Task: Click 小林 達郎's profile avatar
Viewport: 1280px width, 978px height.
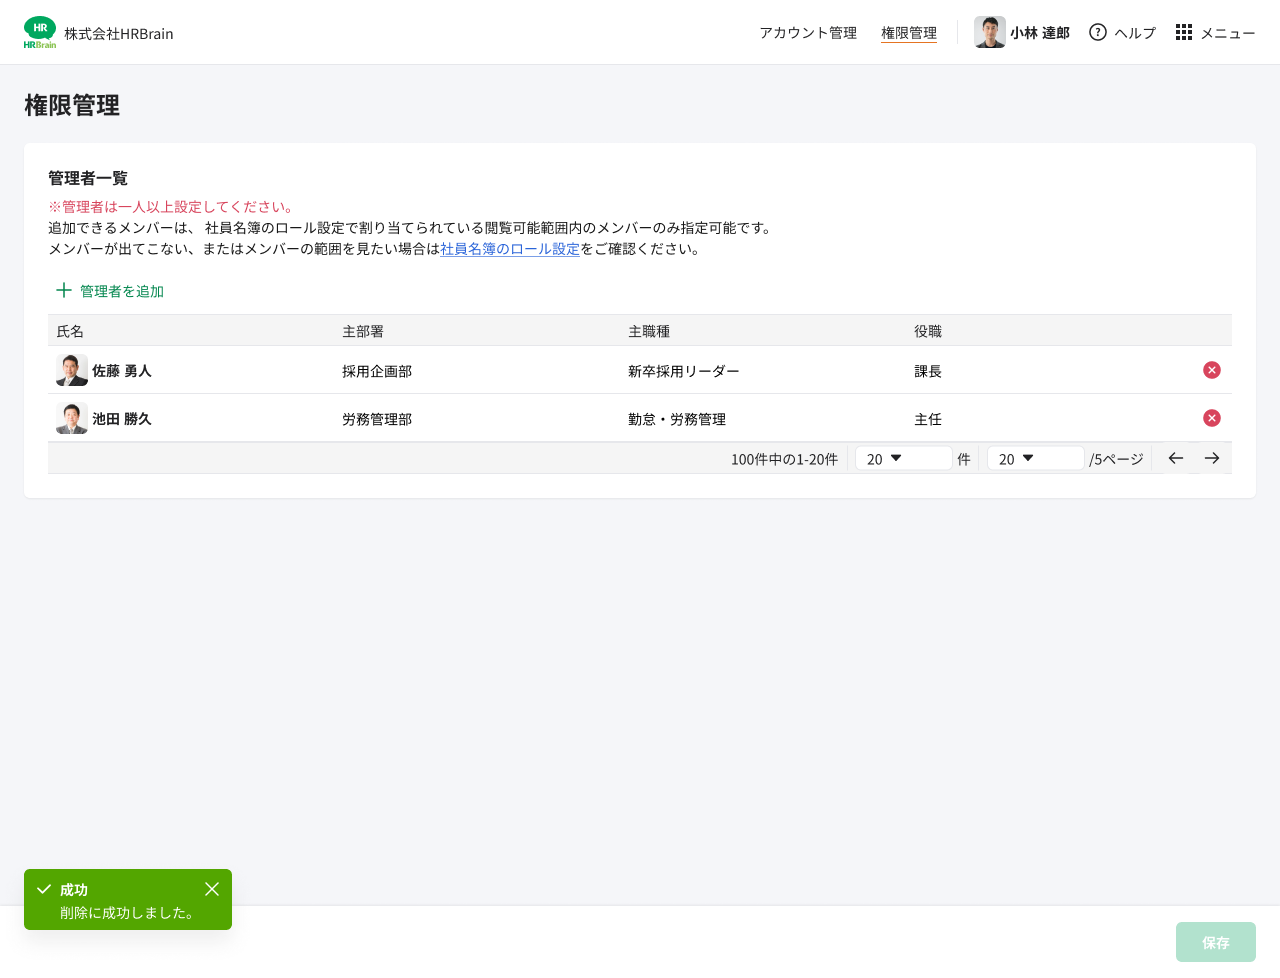Action: [x=989, y=32]
